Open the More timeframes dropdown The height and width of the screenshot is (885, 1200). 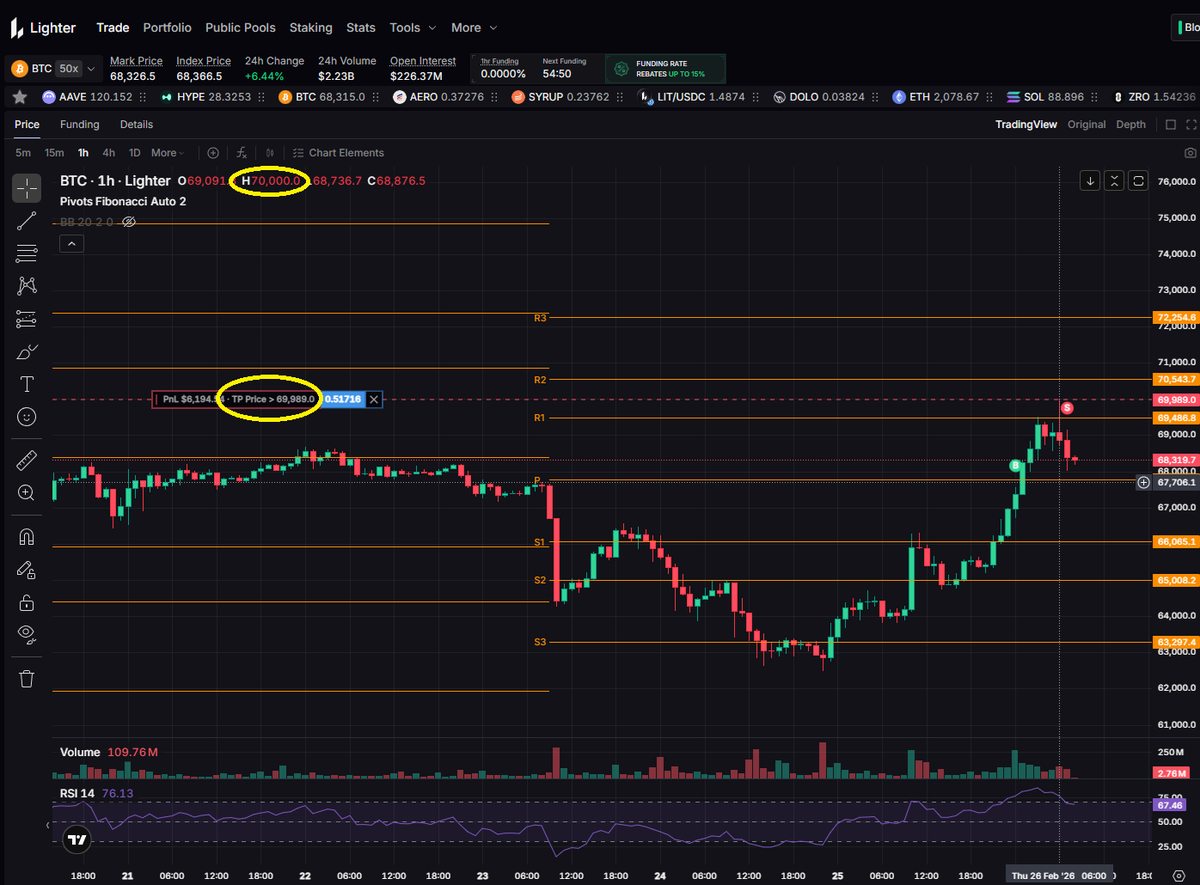[168, 153]
